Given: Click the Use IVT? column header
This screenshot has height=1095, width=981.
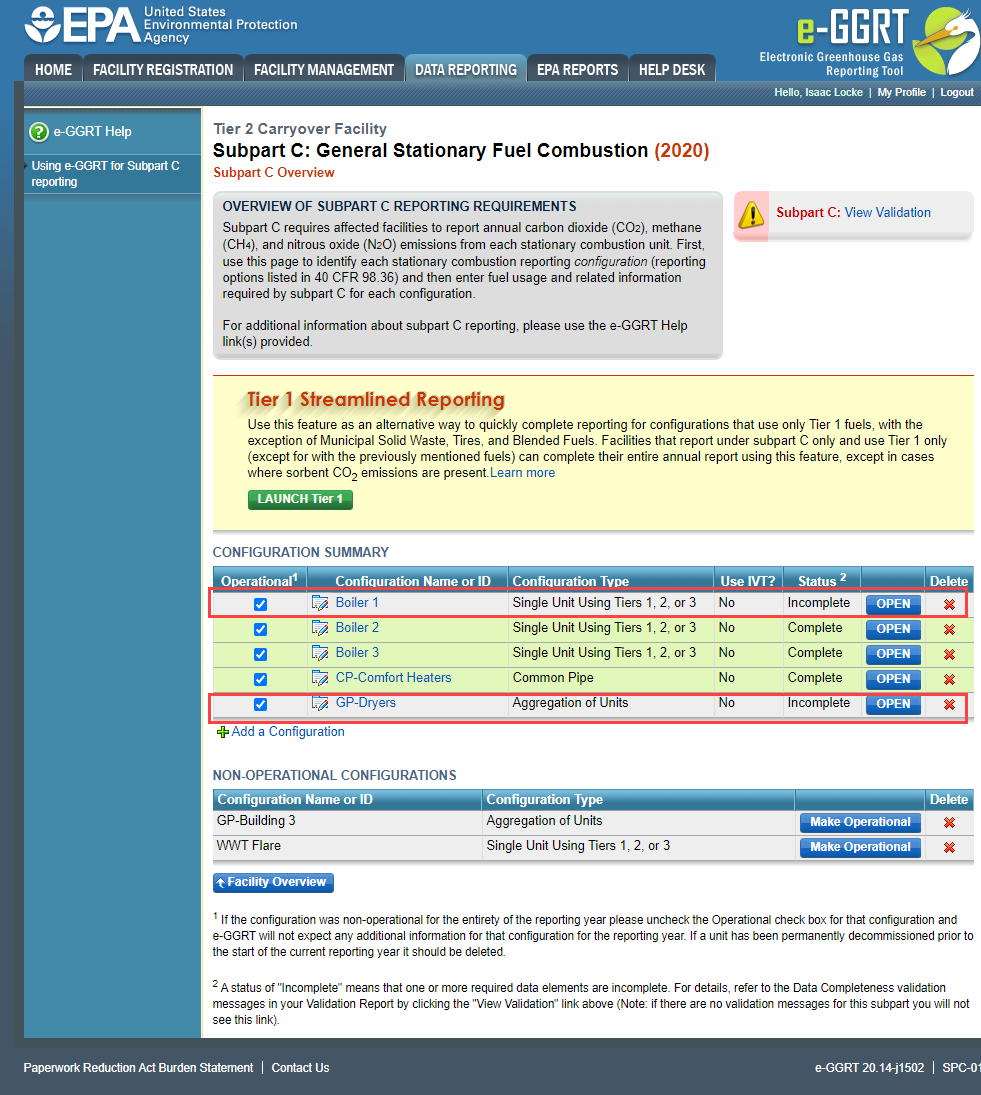Looking at the screenshot, I should tap(748, 581).
